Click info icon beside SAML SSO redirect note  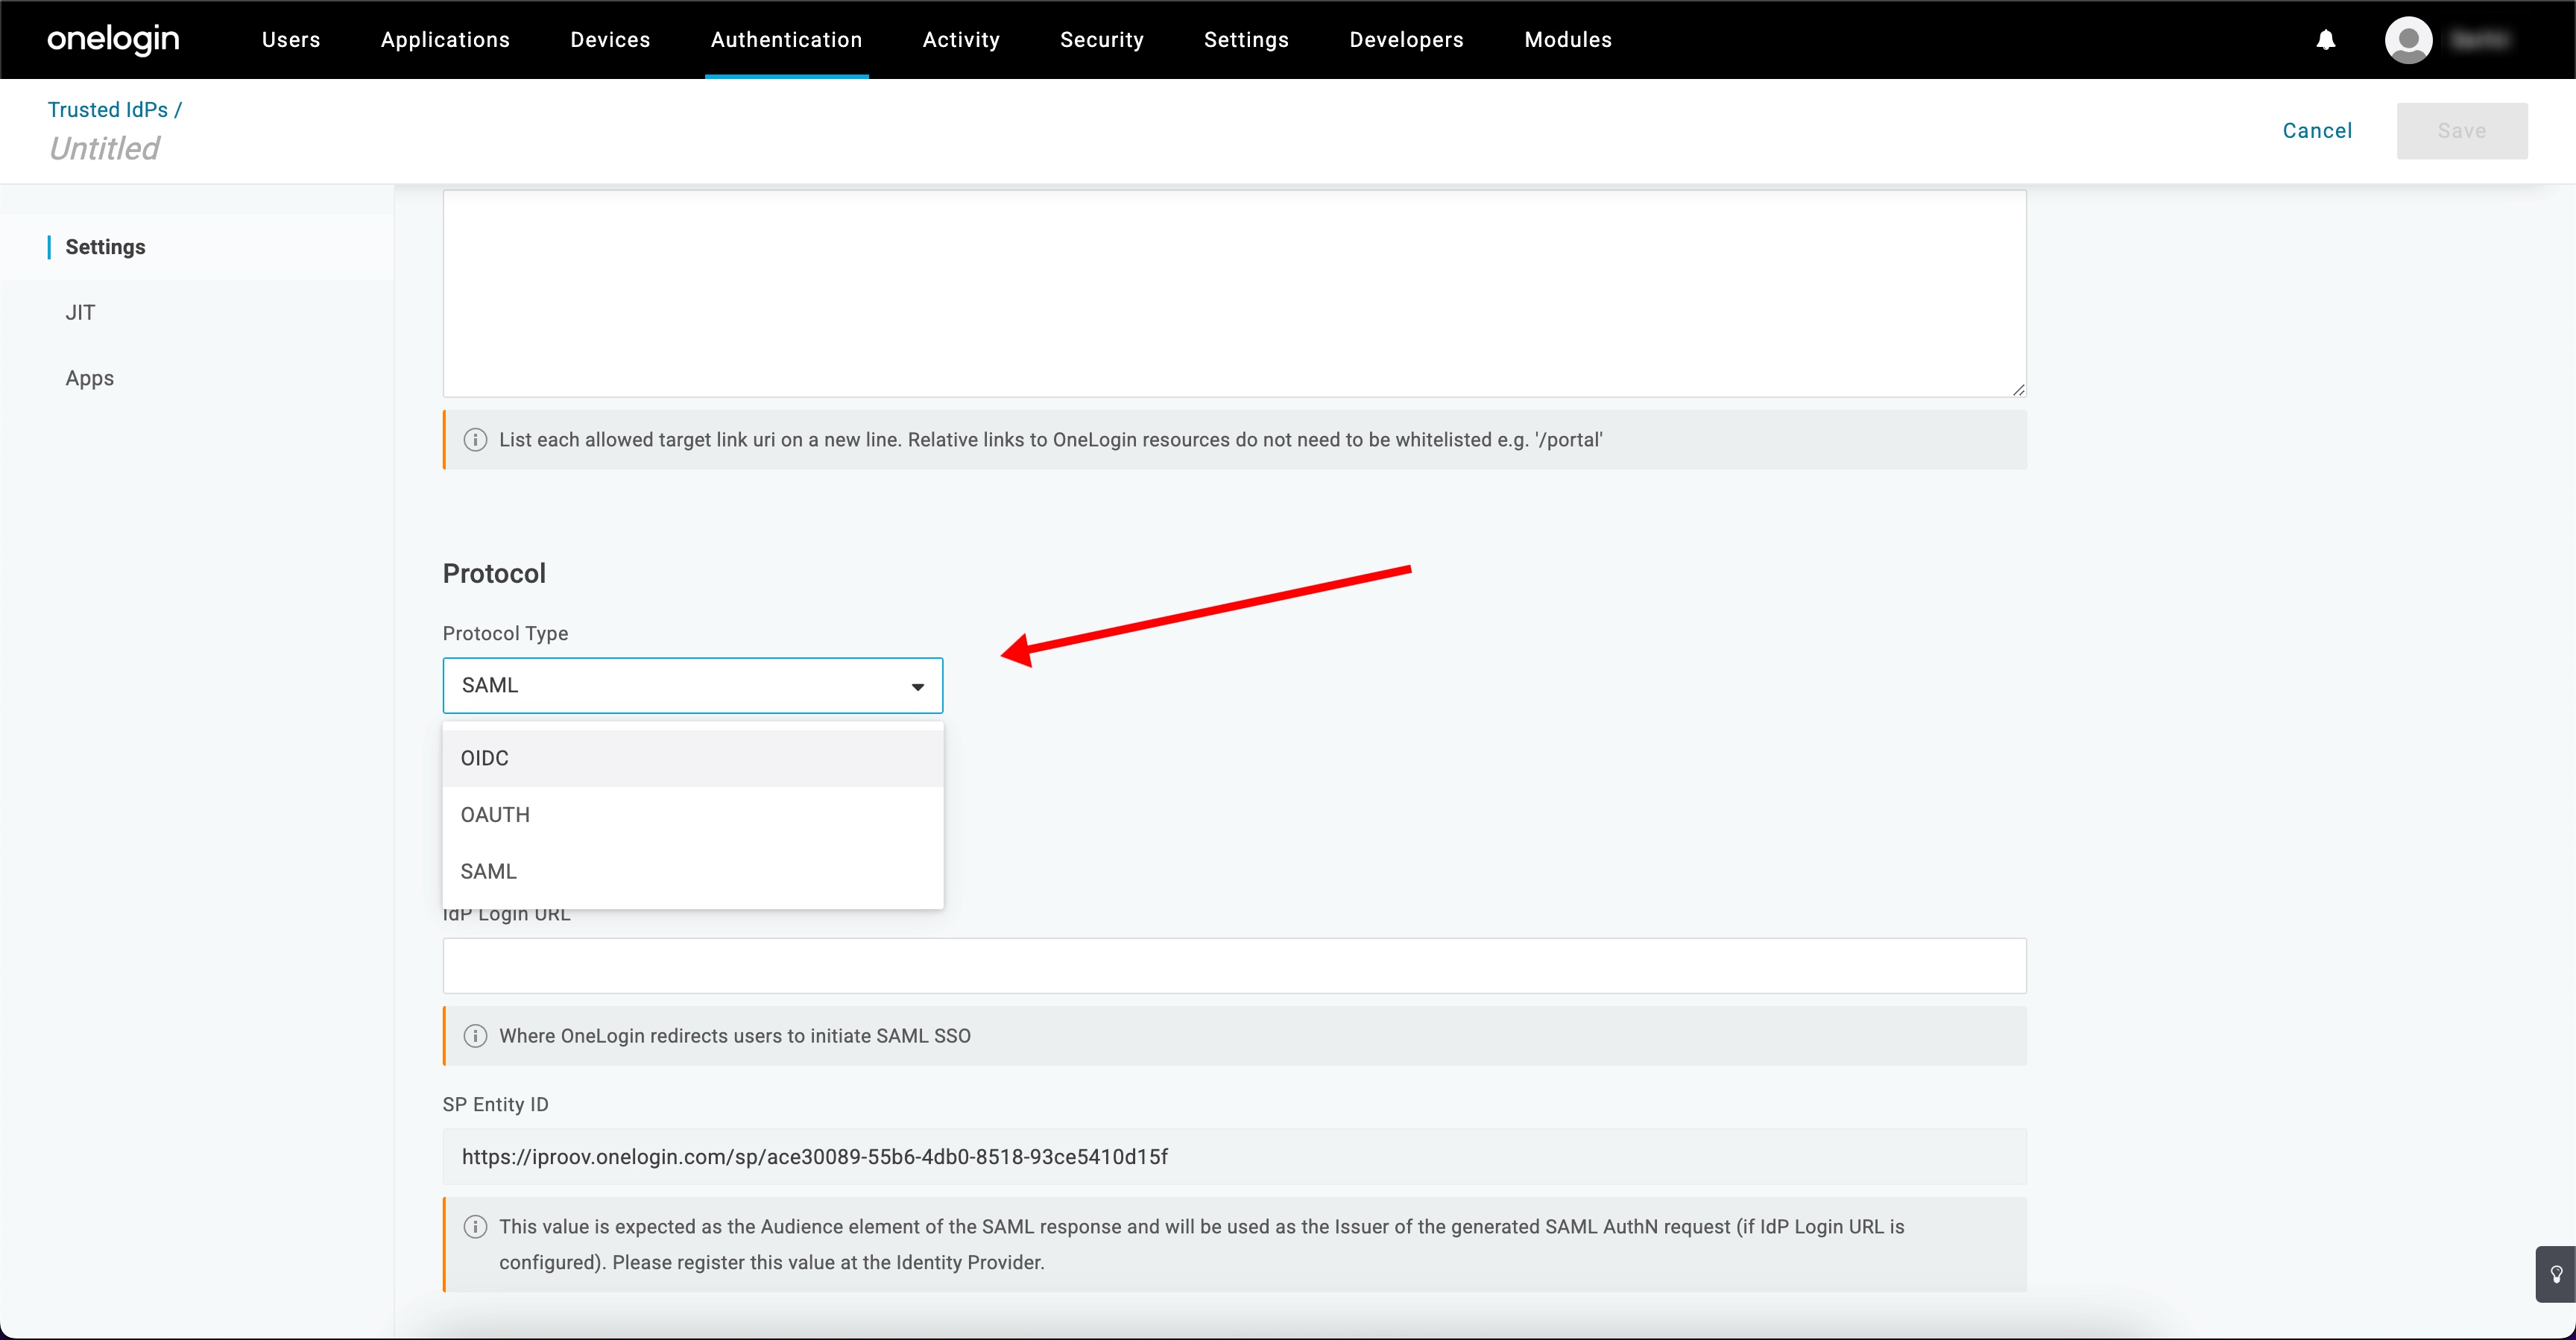tap(475, 1036)
